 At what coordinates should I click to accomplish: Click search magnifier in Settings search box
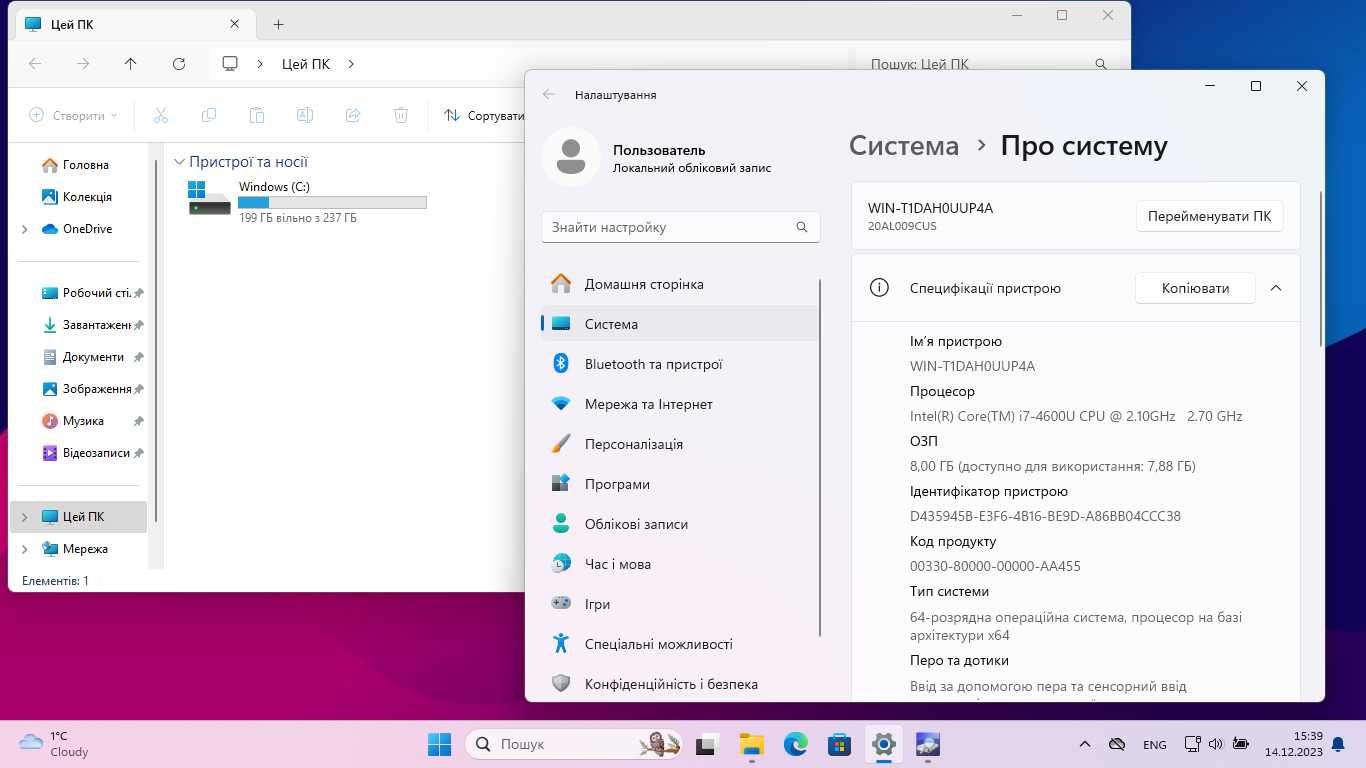click(802, 227)
